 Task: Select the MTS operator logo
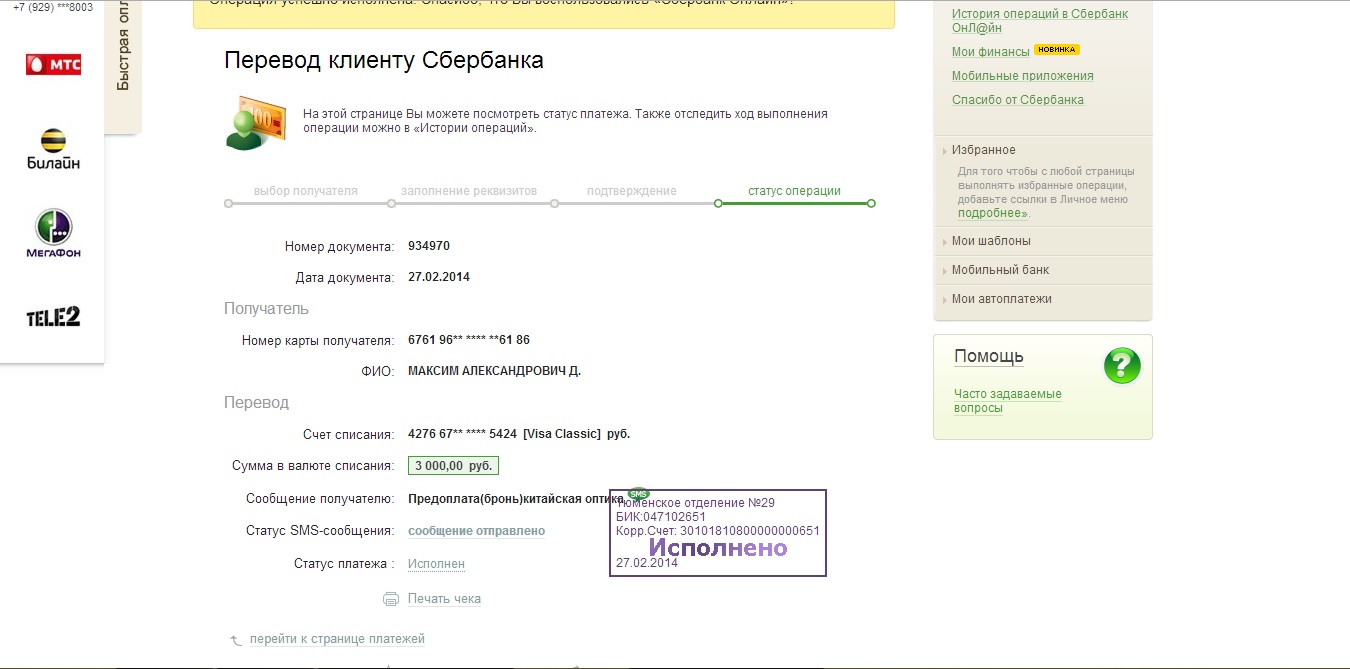click(x=53, y=65)
